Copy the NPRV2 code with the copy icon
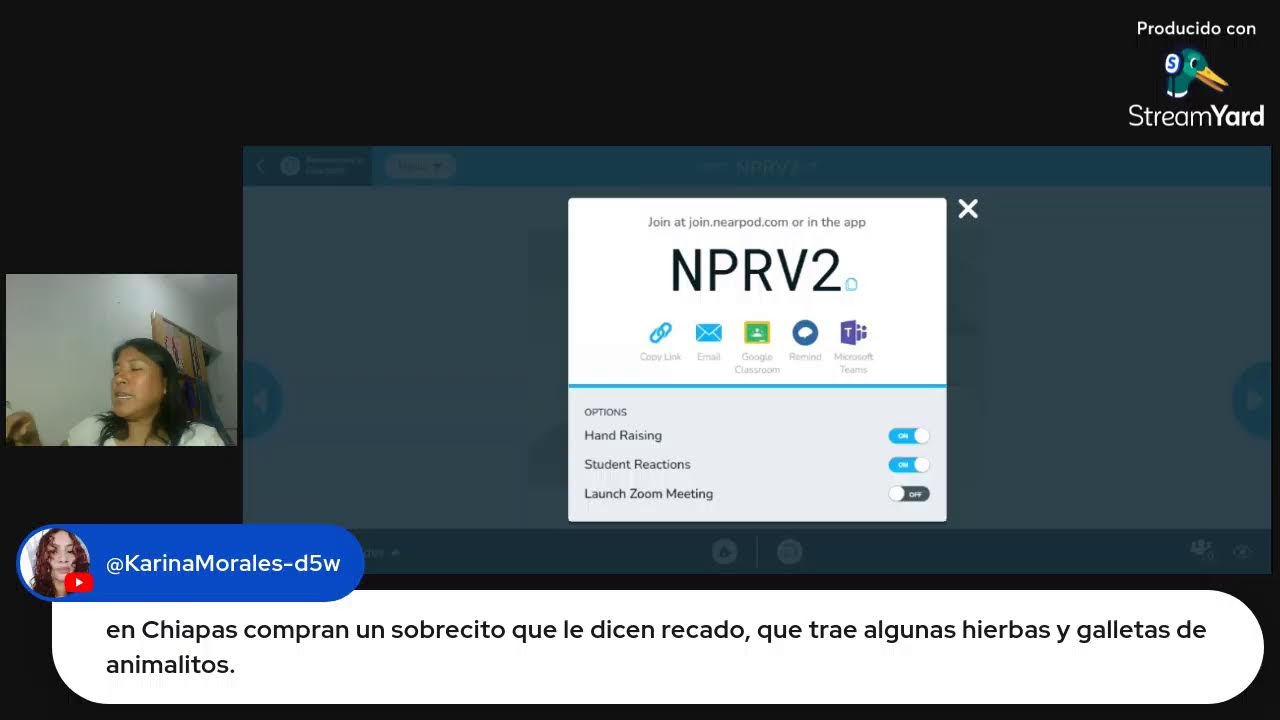Screen dimensions: 1280x720 click(851, 284)
